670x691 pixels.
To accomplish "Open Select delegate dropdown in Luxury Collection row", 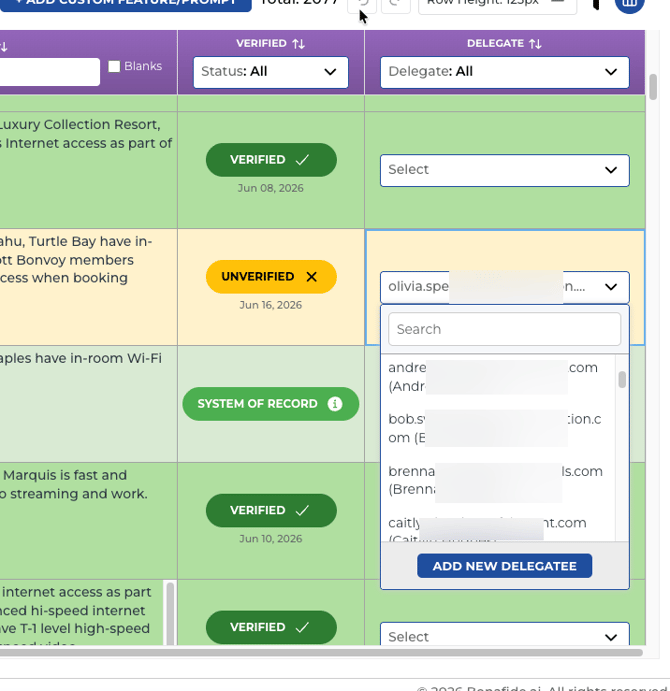I will 505,170.
